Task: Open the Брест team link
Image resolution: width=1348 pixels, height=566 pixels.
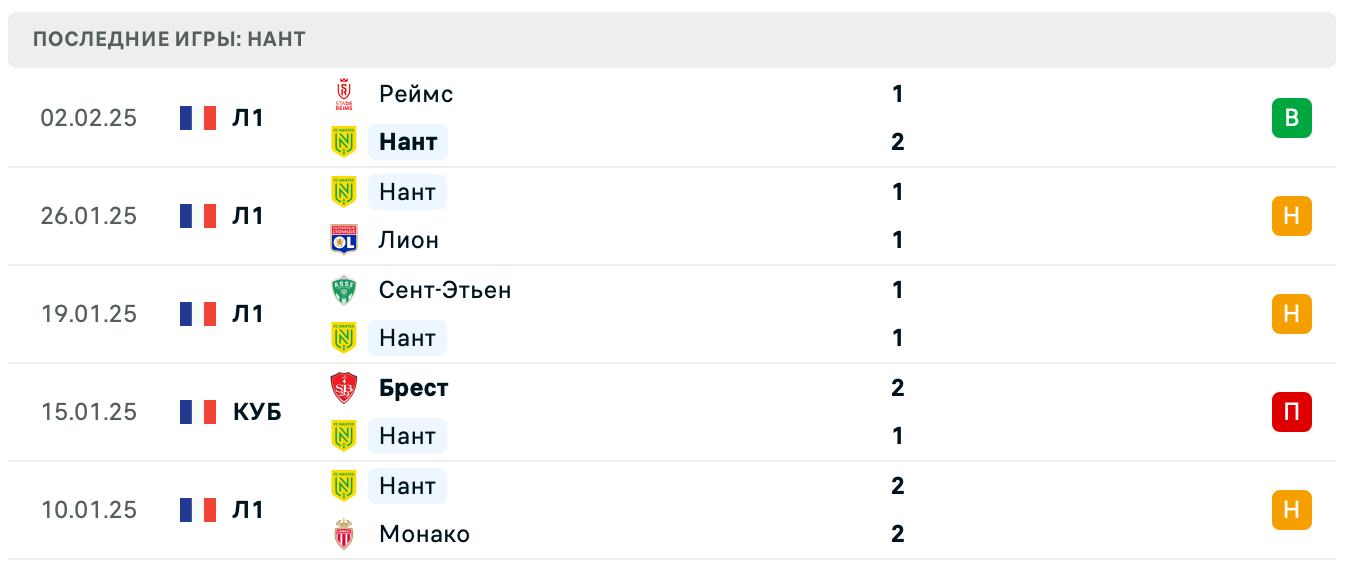Action: tap(414, 388)
